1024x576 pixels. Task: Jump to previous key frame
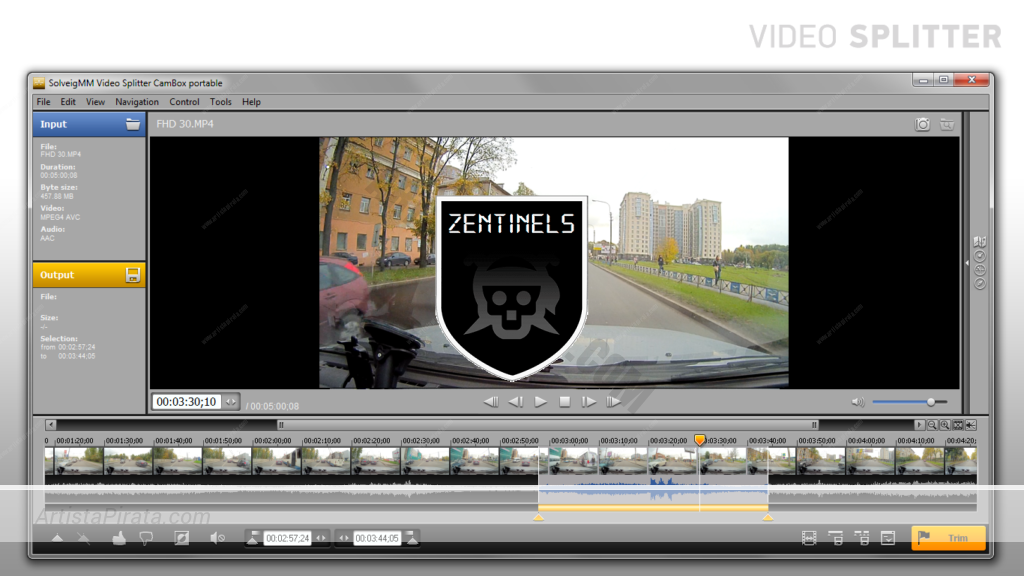491,402
